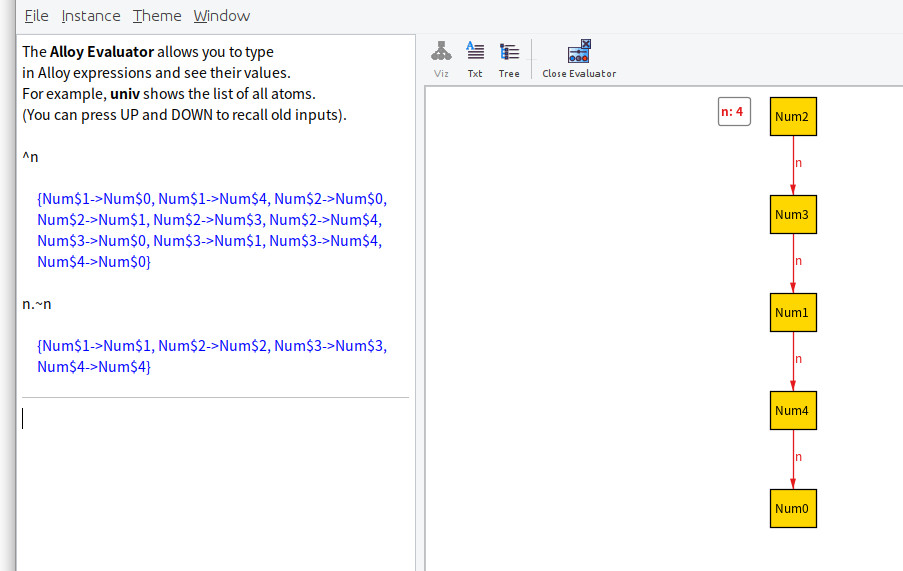Screen dimensions: 903x571
Task: Select the Num0 node at bottom
Action: click(793, 508)
